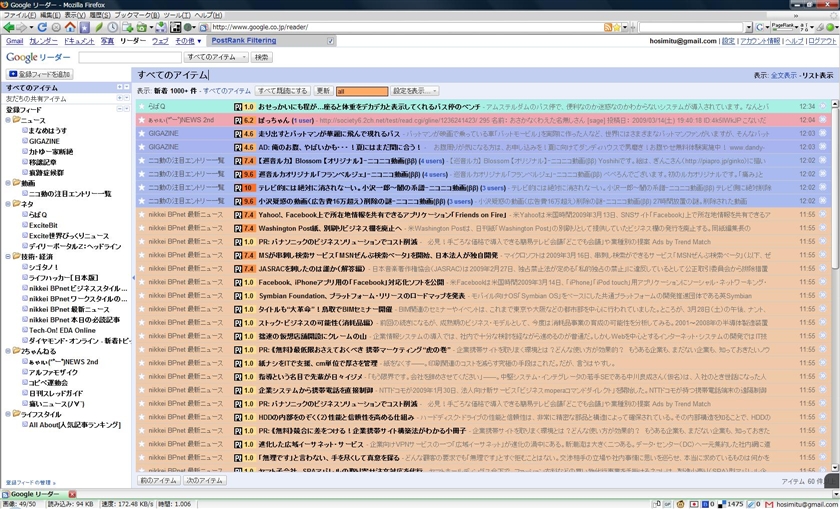Click the green circle icon at toolbar end

point(830,27)
